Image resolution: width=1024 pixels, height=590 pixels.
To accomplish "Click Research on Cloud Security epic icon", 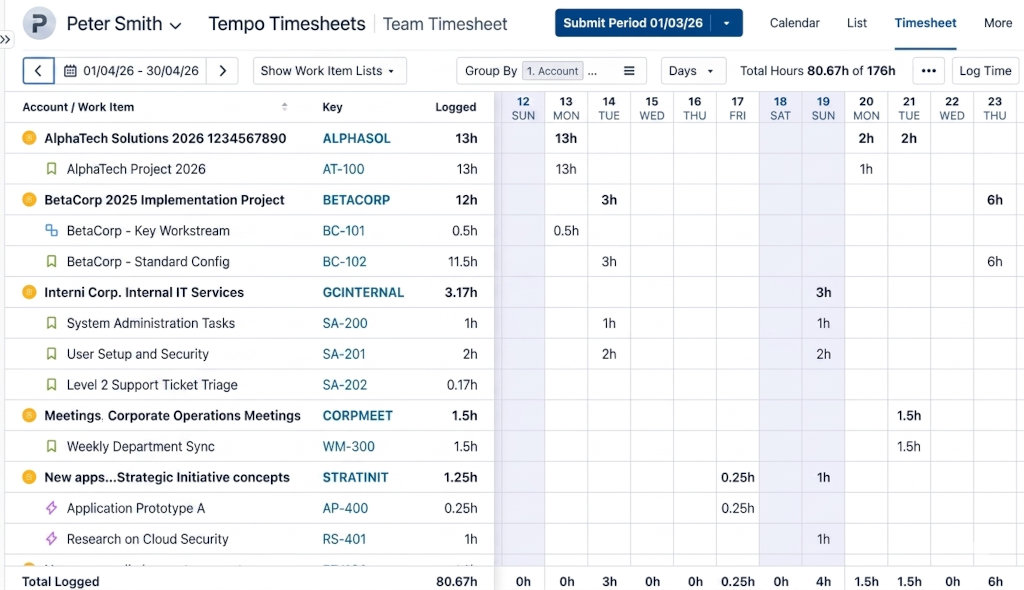I will 52,538.
